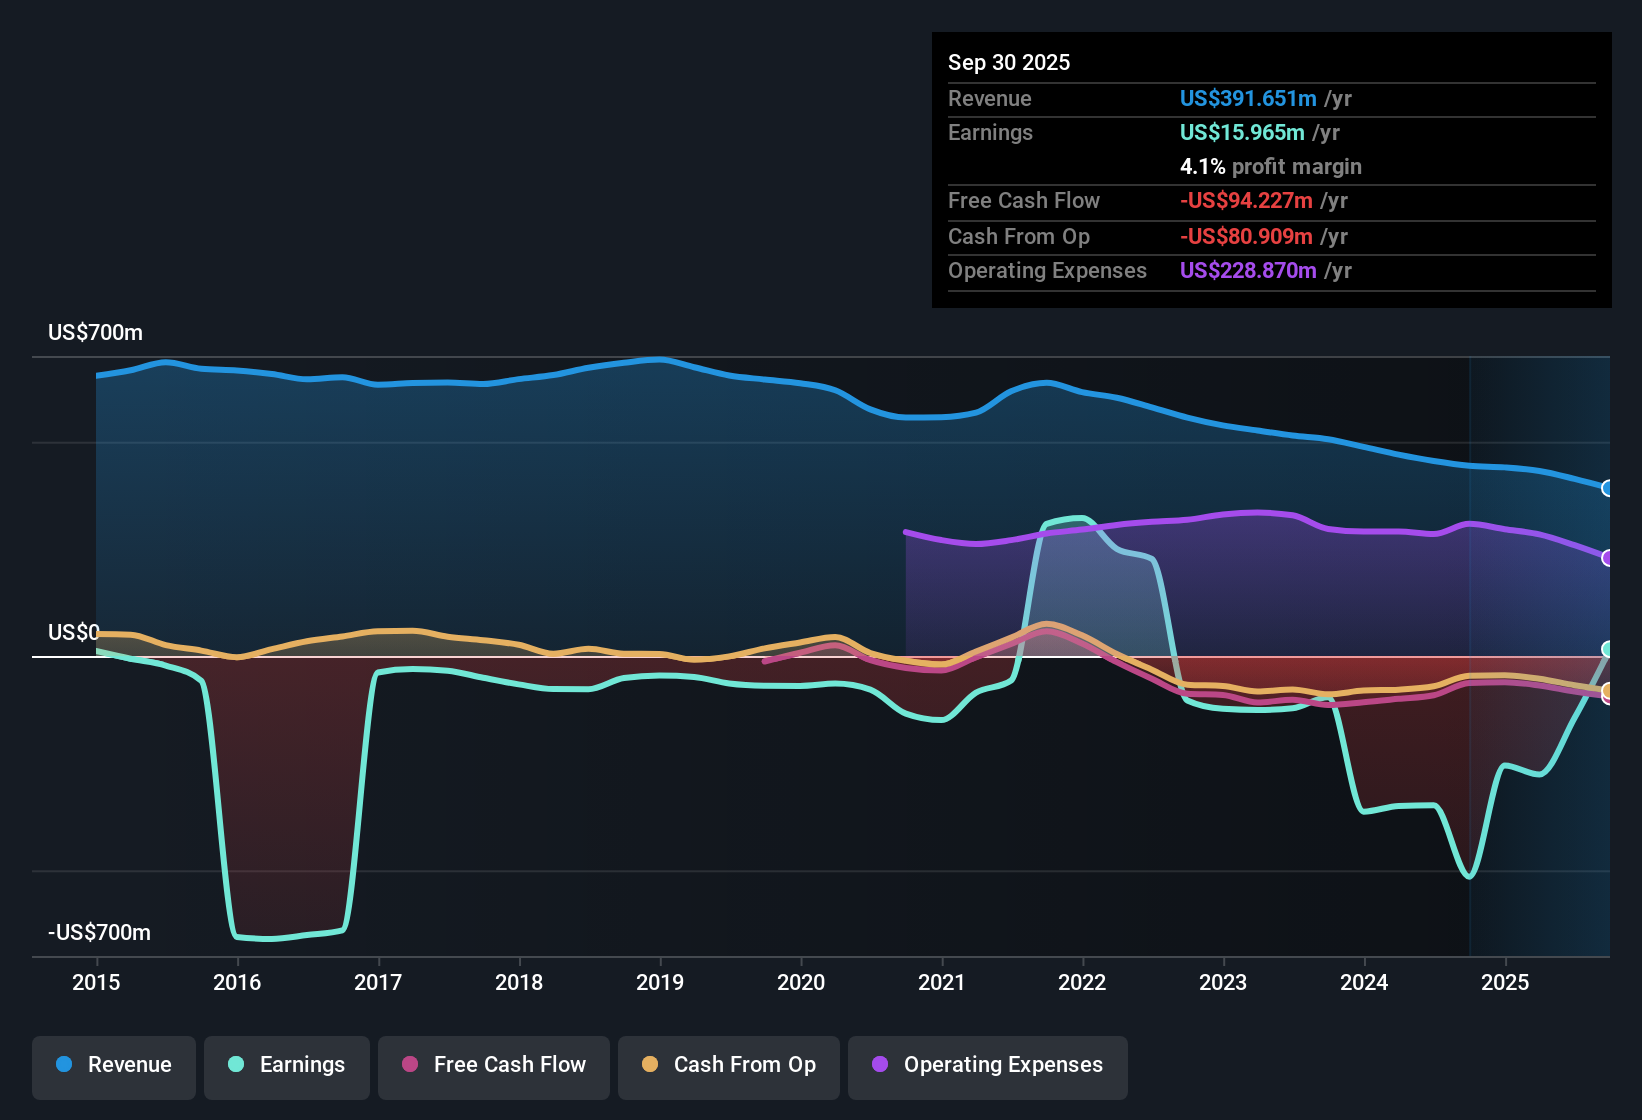1642x1120 pixels.
Task: Toggle the Operating Expenses legend button
Action: point(988,1066)
